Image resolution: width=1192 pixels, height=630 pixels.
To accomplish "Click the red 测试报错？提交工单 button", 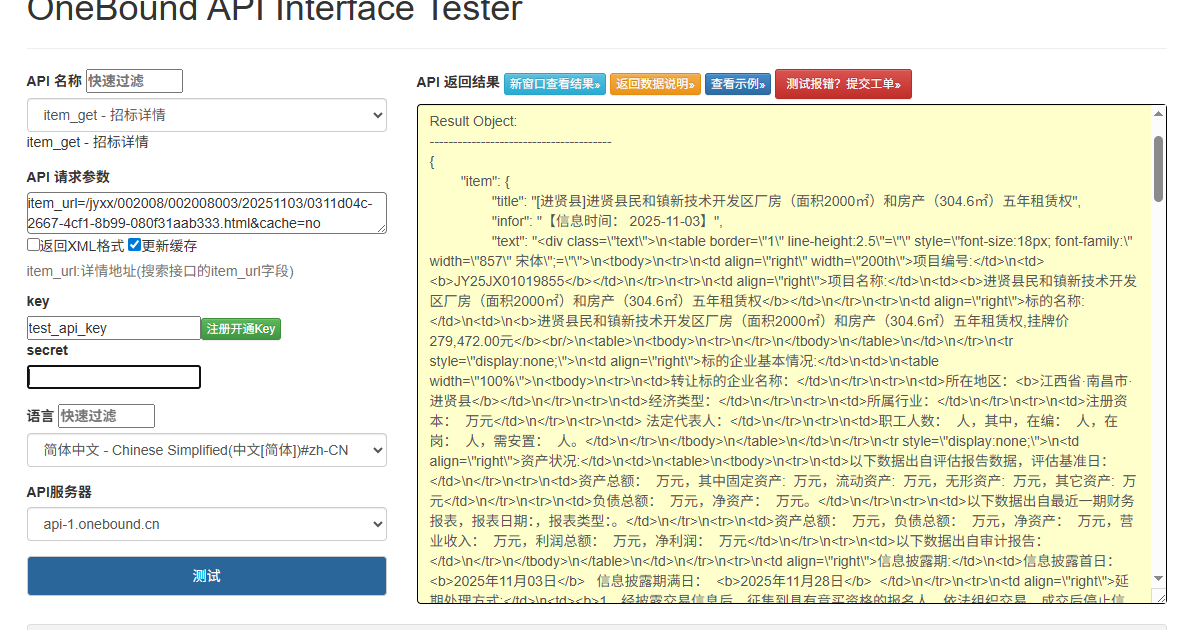I will pyautogui.click(x=843, y=84).
